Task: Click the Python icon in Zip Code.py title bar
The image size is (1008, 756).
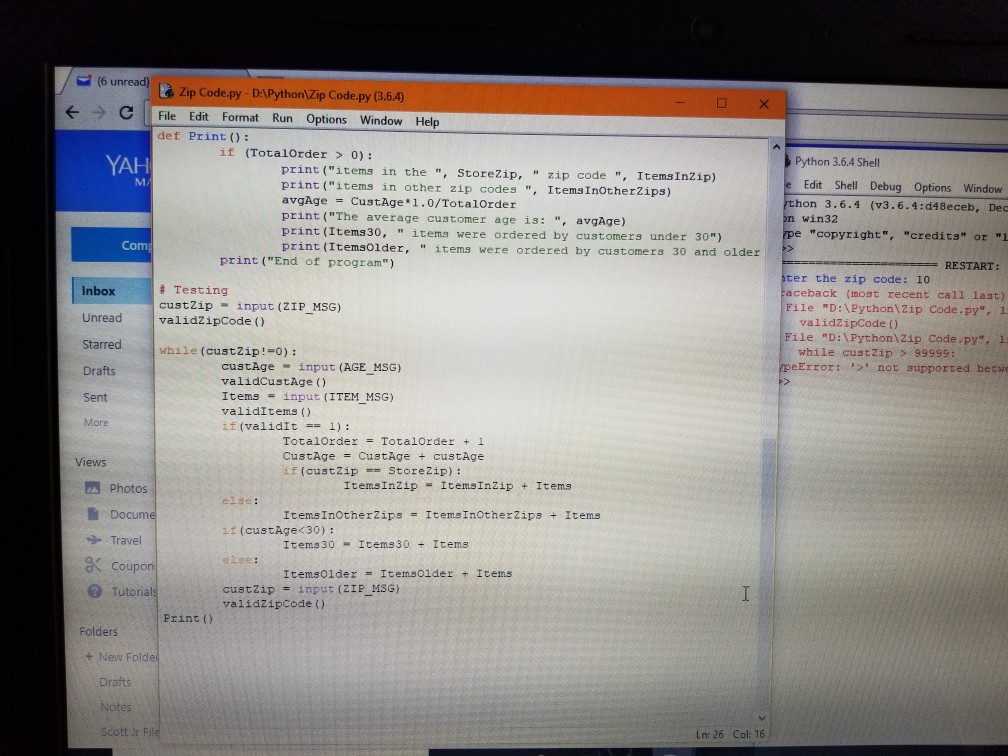Action: coord(167,90)
